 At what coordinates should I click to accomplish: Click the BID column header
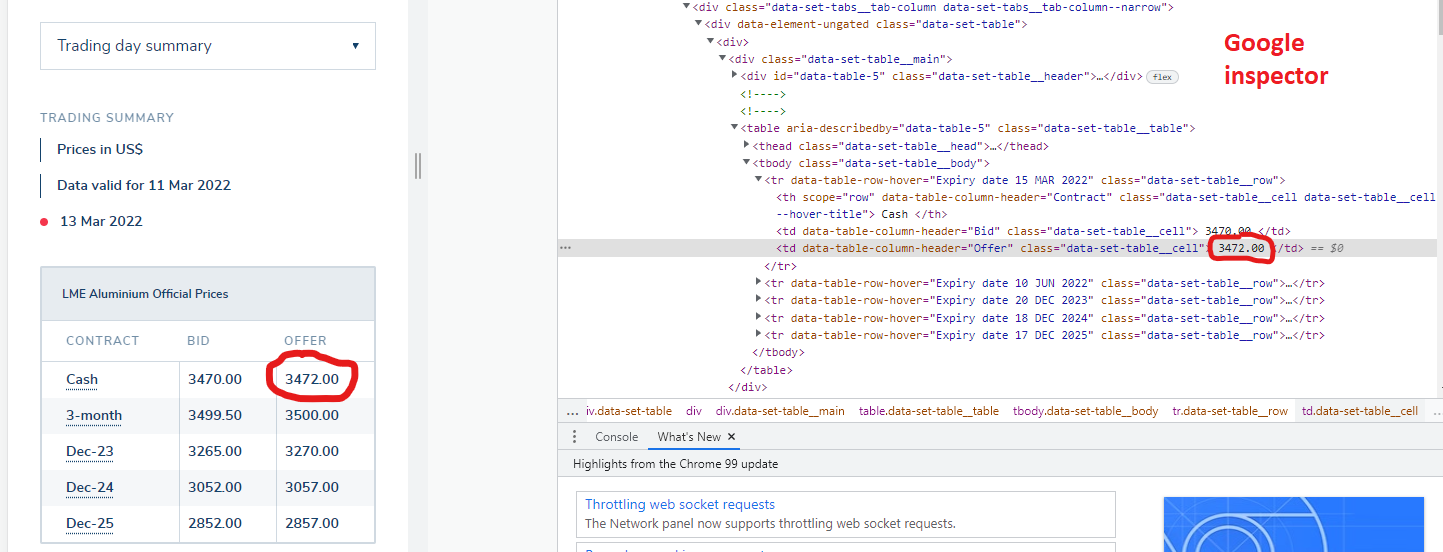[x=198, y=341]
